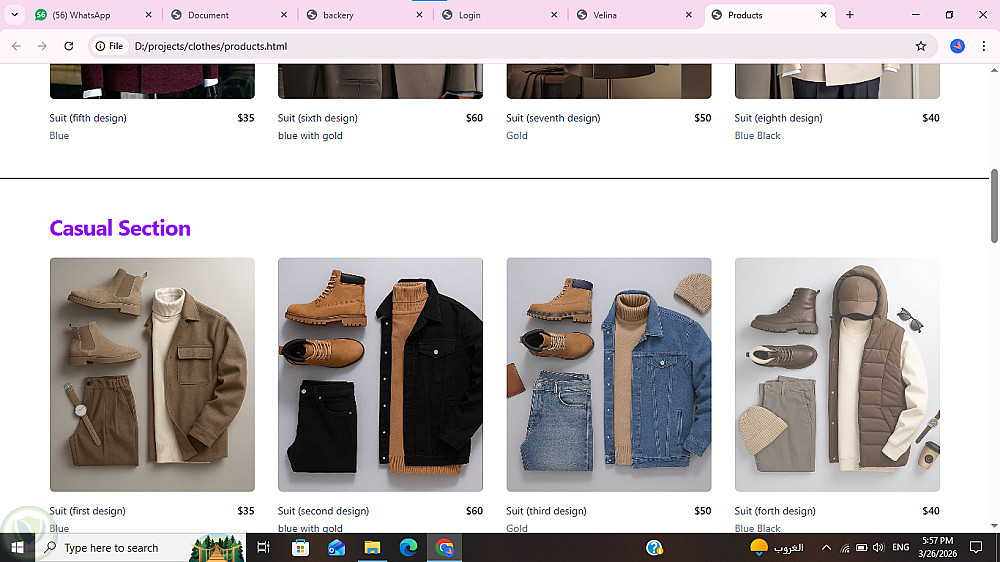The width and height of the screenshot is (1000, 562).
Task: Open Microsoft Store from the taskbar
Action: pyautogui.click(x=300, y=547)
